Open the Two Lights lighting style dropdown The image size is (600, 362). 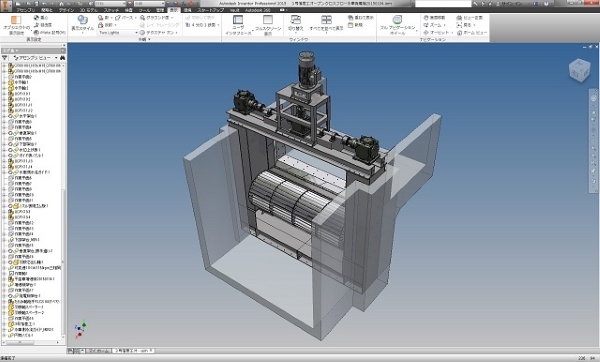coord(118,33)
